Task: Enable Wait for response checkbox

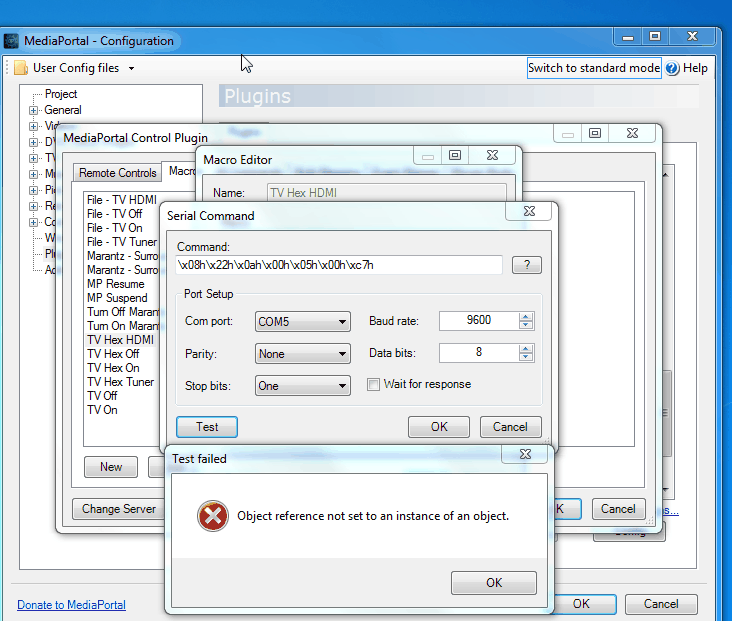Action: coord(374,384)
